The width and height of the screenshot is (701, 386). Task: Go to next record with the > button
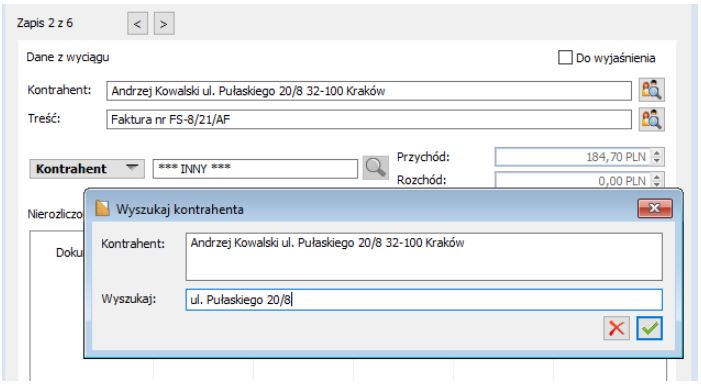pyautogui.click(x=164, y=24)
